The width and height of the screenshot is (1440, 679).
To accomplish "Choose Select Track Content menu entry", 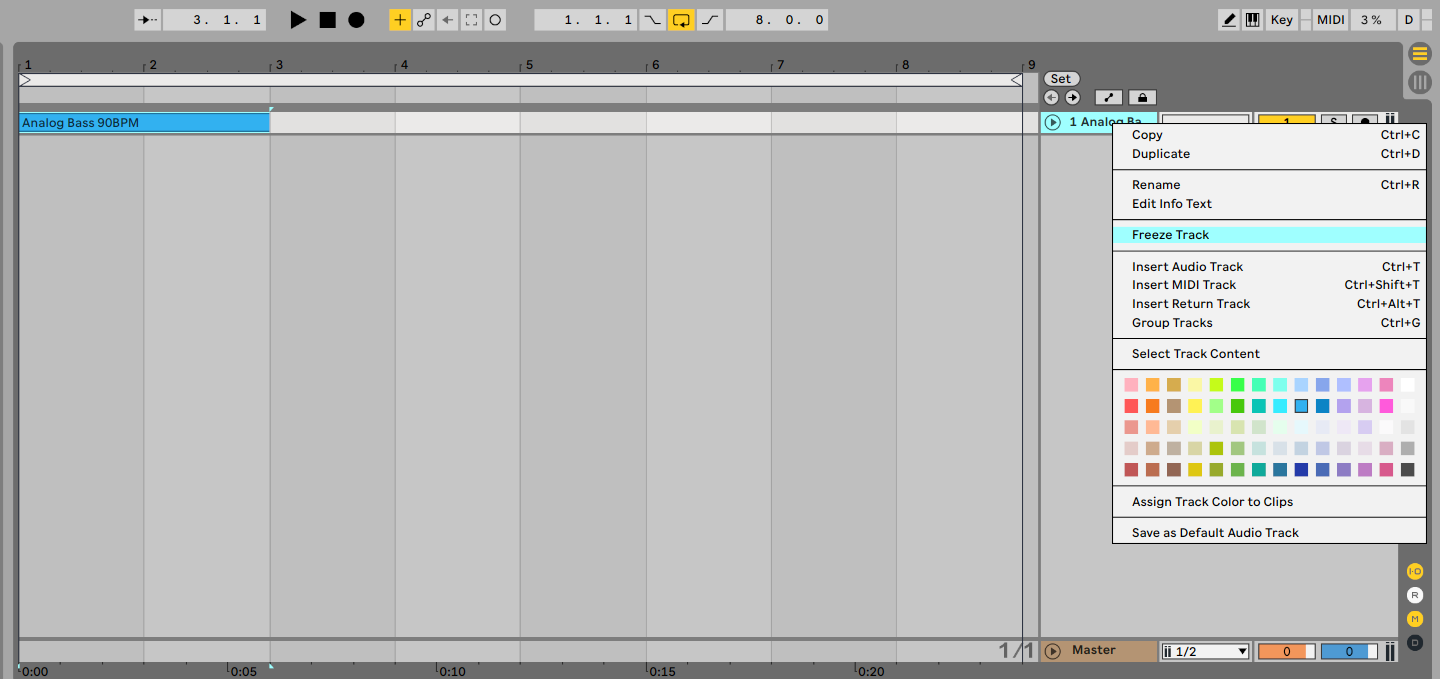I will tap(1269, 354).
